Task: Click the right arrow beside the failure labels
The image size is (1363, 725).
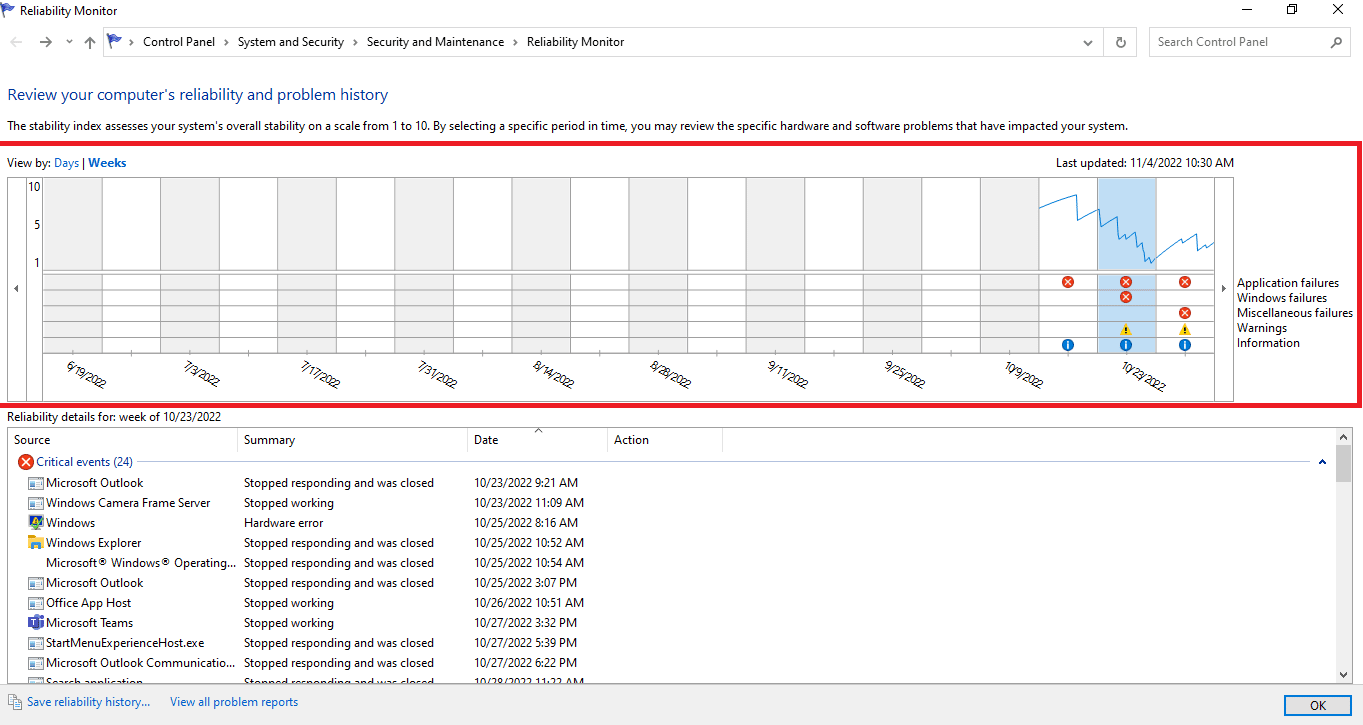Action: pyautogui.click(x=1224, y=287)
